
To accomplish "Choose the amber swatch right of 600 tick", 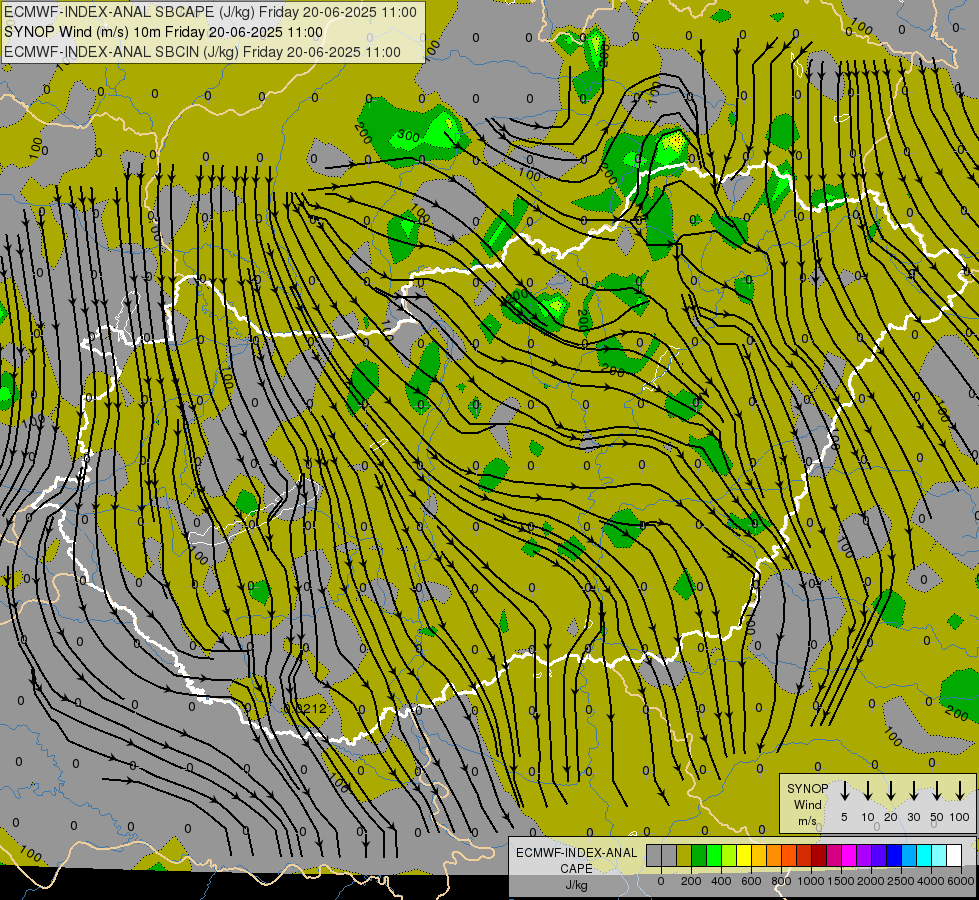I will (759, 855).
